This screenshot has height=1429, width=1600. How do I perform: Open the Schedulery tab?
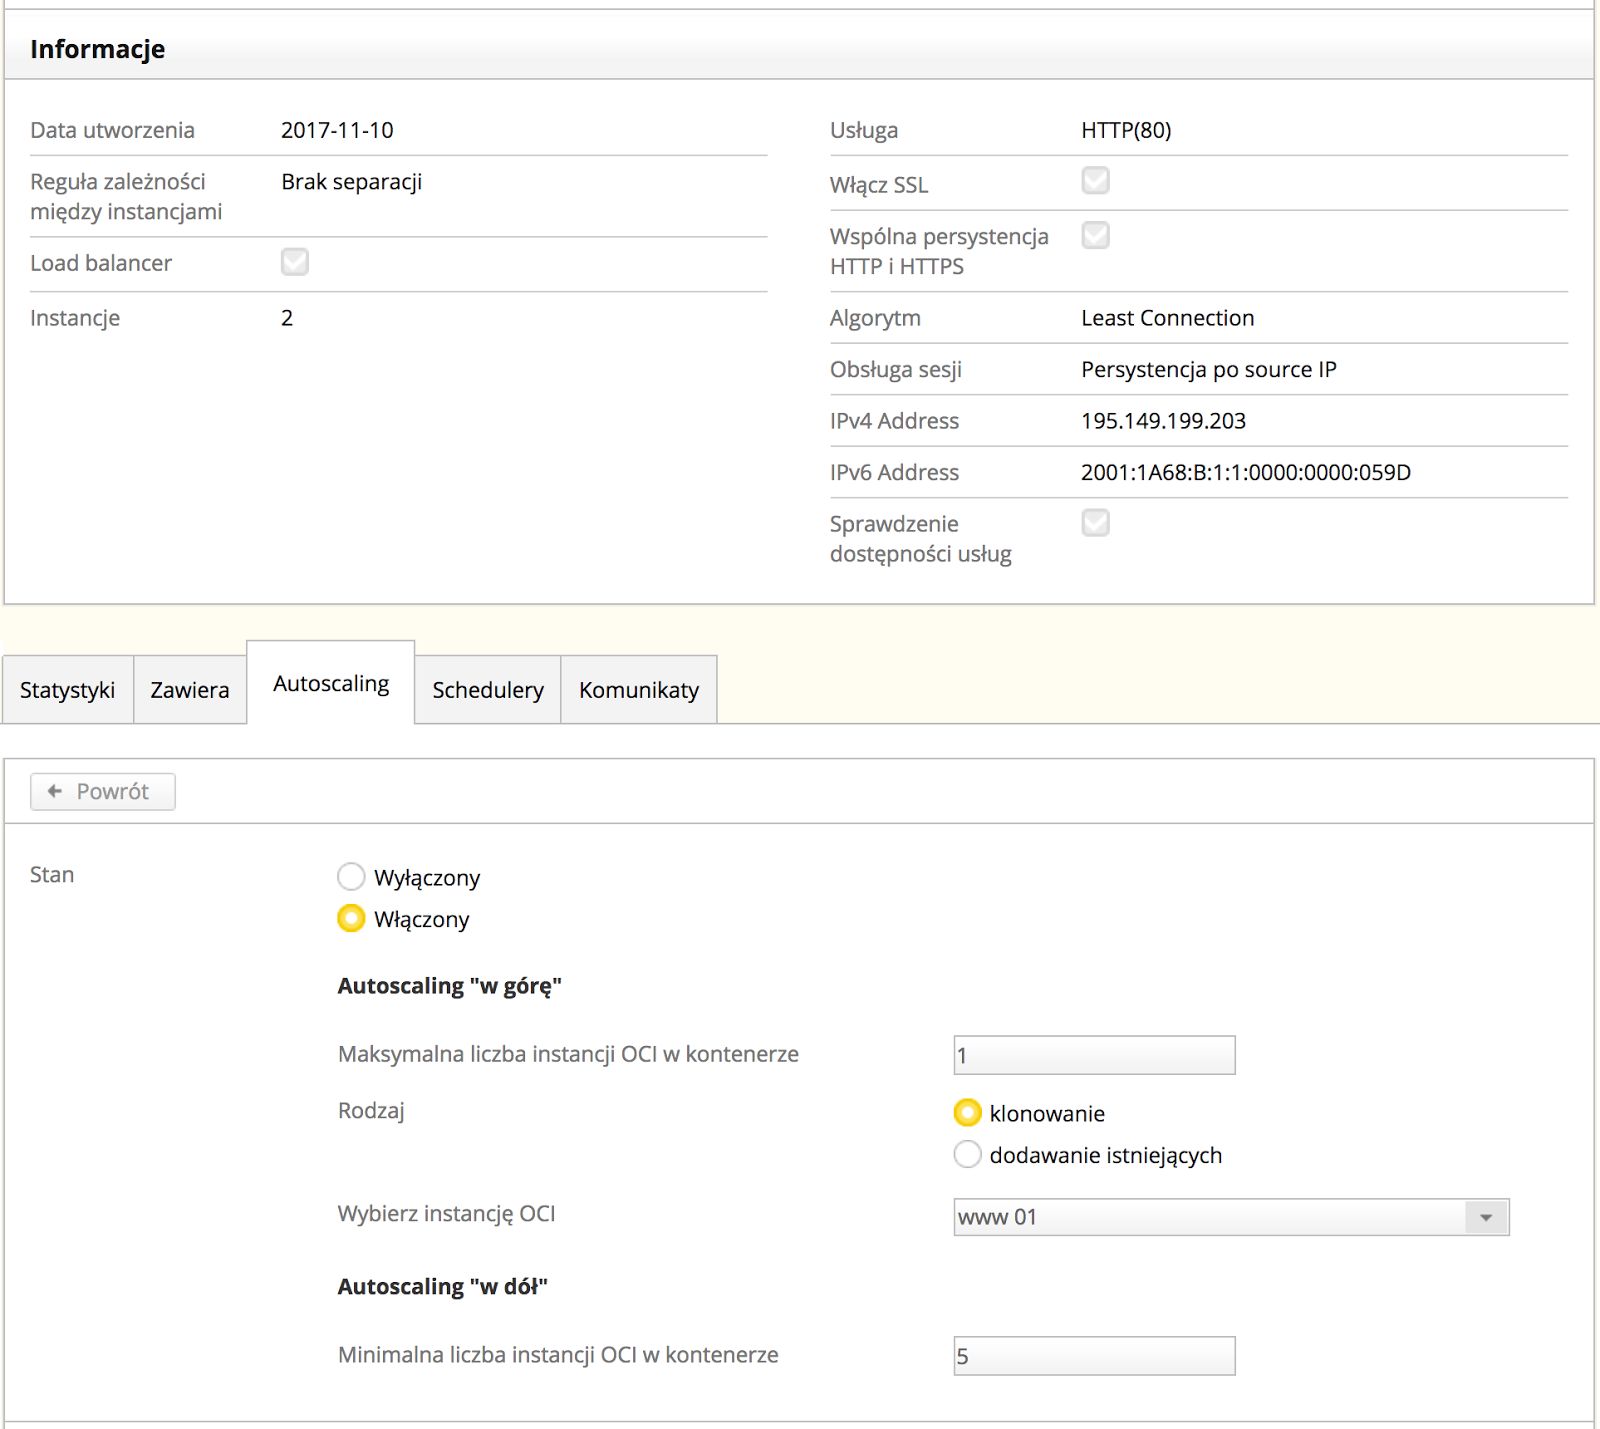(488, 690)
